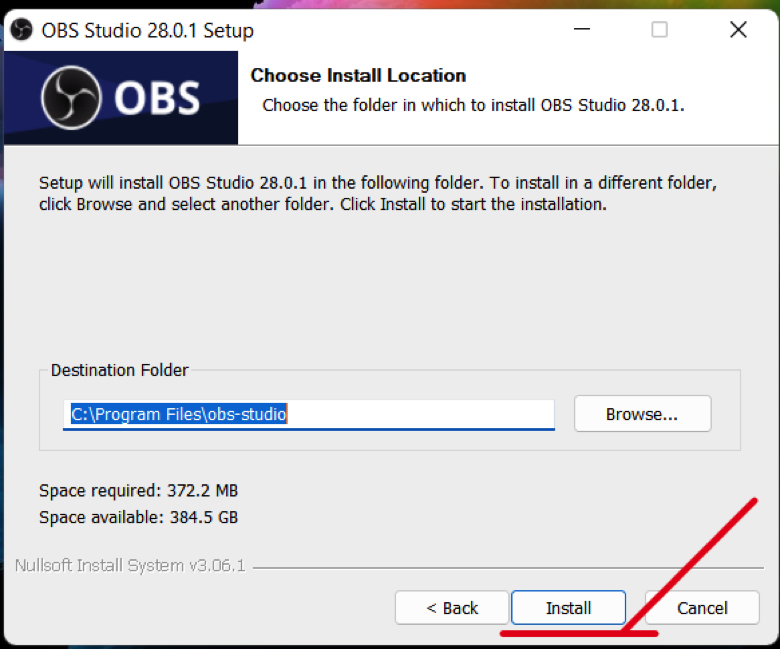Screen dimensions: 780x649
Task: Click the 'Nullsoft Install System v3.06.1' label
Action: coord(130,565)
